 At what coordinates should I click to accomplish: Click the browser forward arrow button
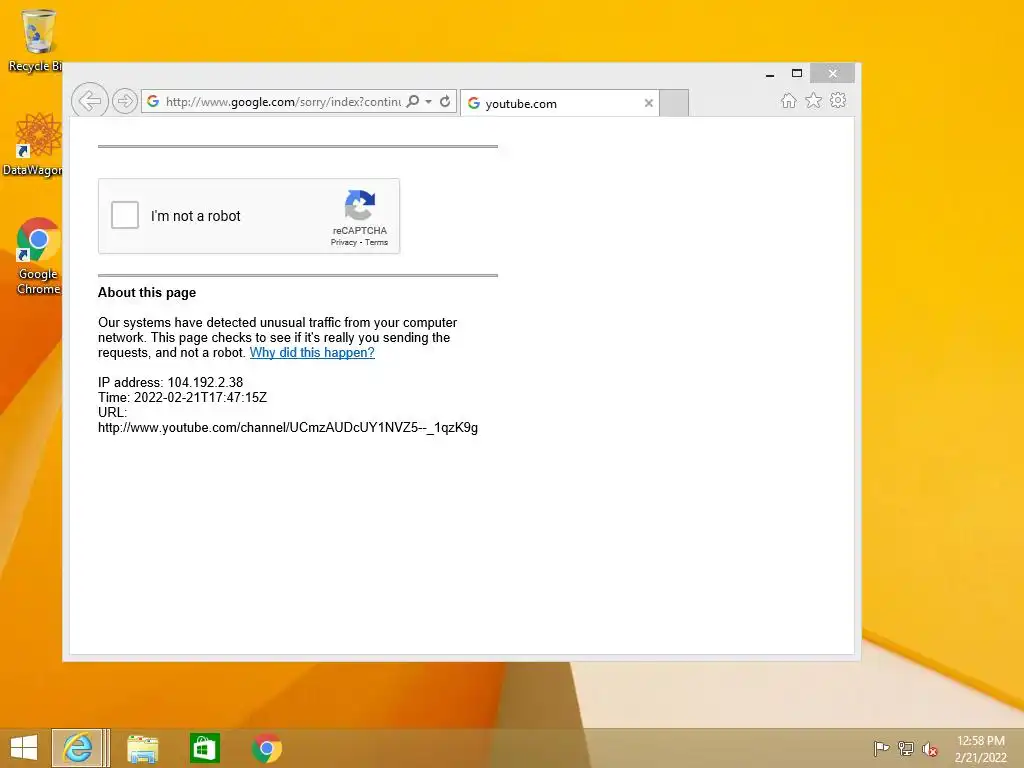(124, 101)
